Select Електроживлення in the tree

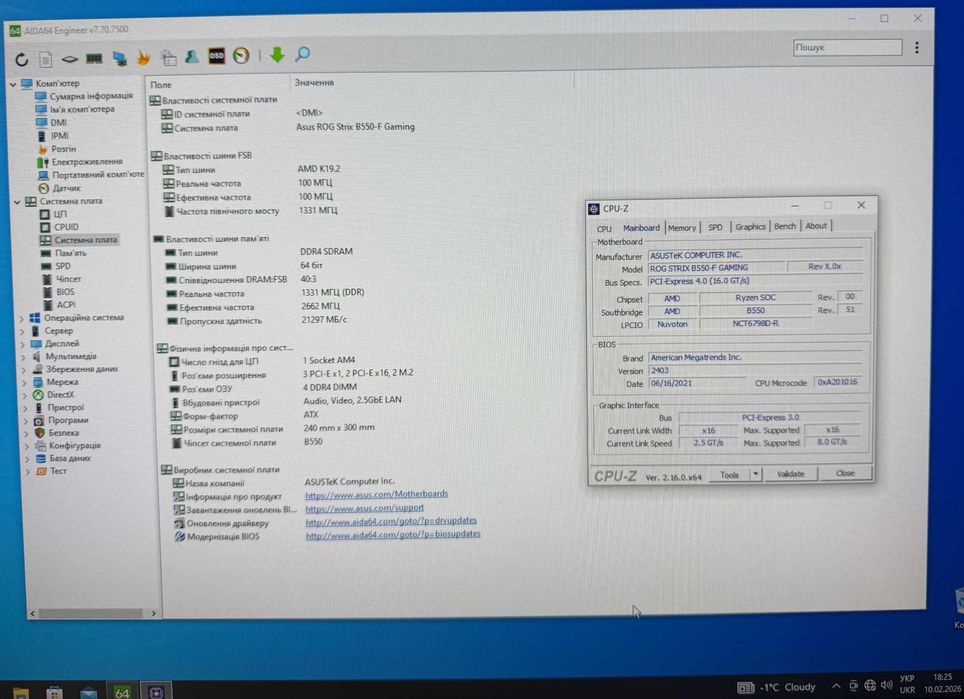point(87,162)
